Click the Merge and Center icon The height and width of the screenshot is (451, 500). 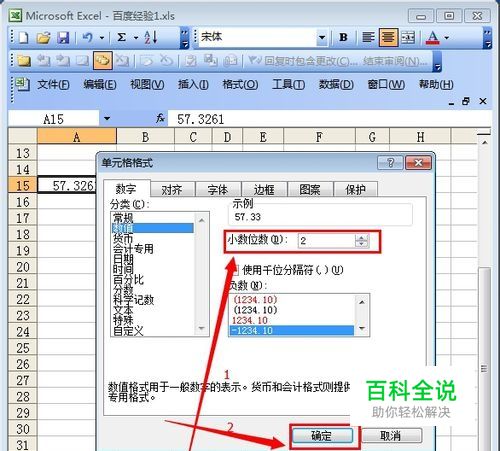[x=408, y=37]
